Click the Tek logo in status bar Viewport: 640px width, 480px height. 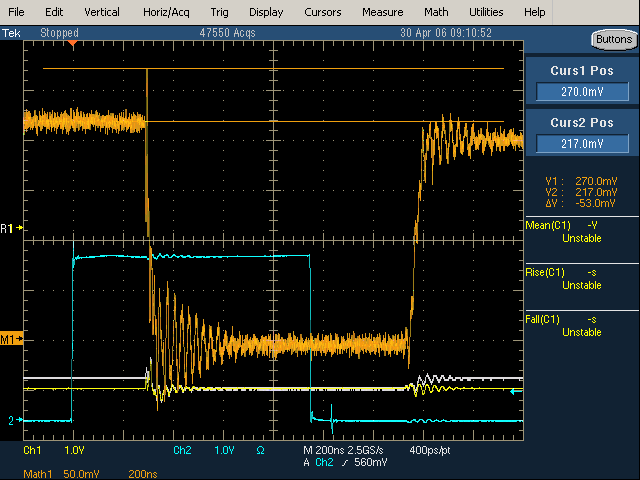[12, 33]
